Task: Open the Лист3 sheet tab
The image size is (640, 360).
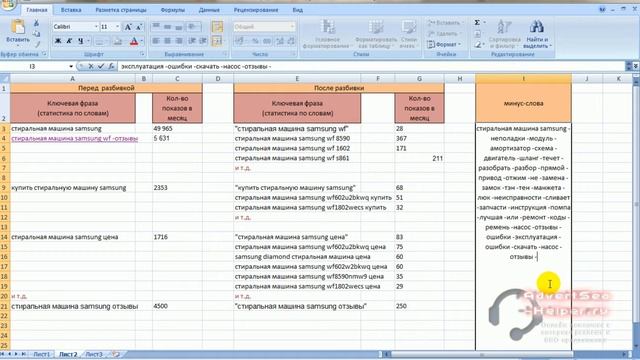Action: (94, 355)
